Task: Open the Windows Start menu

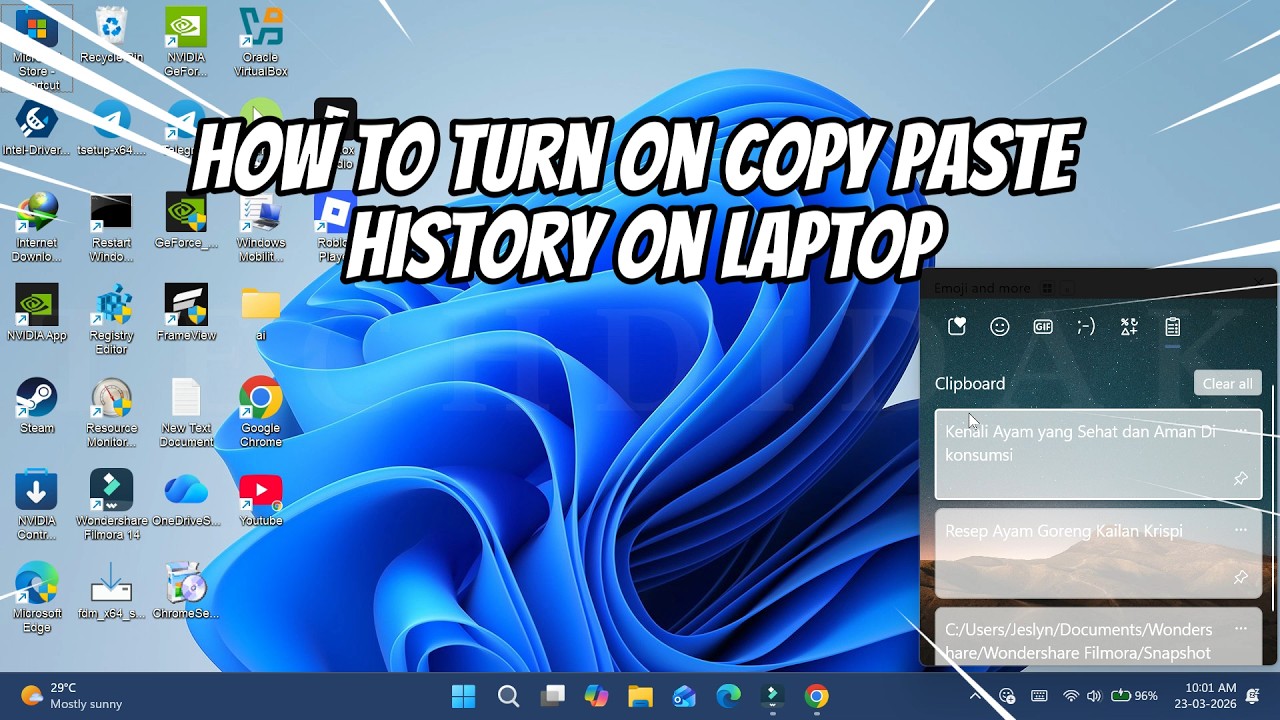Action: (464, 696)
